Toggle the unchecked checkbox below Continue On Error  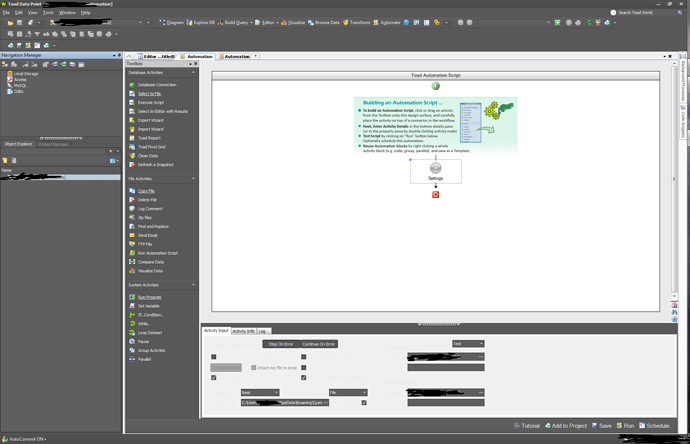304,357
